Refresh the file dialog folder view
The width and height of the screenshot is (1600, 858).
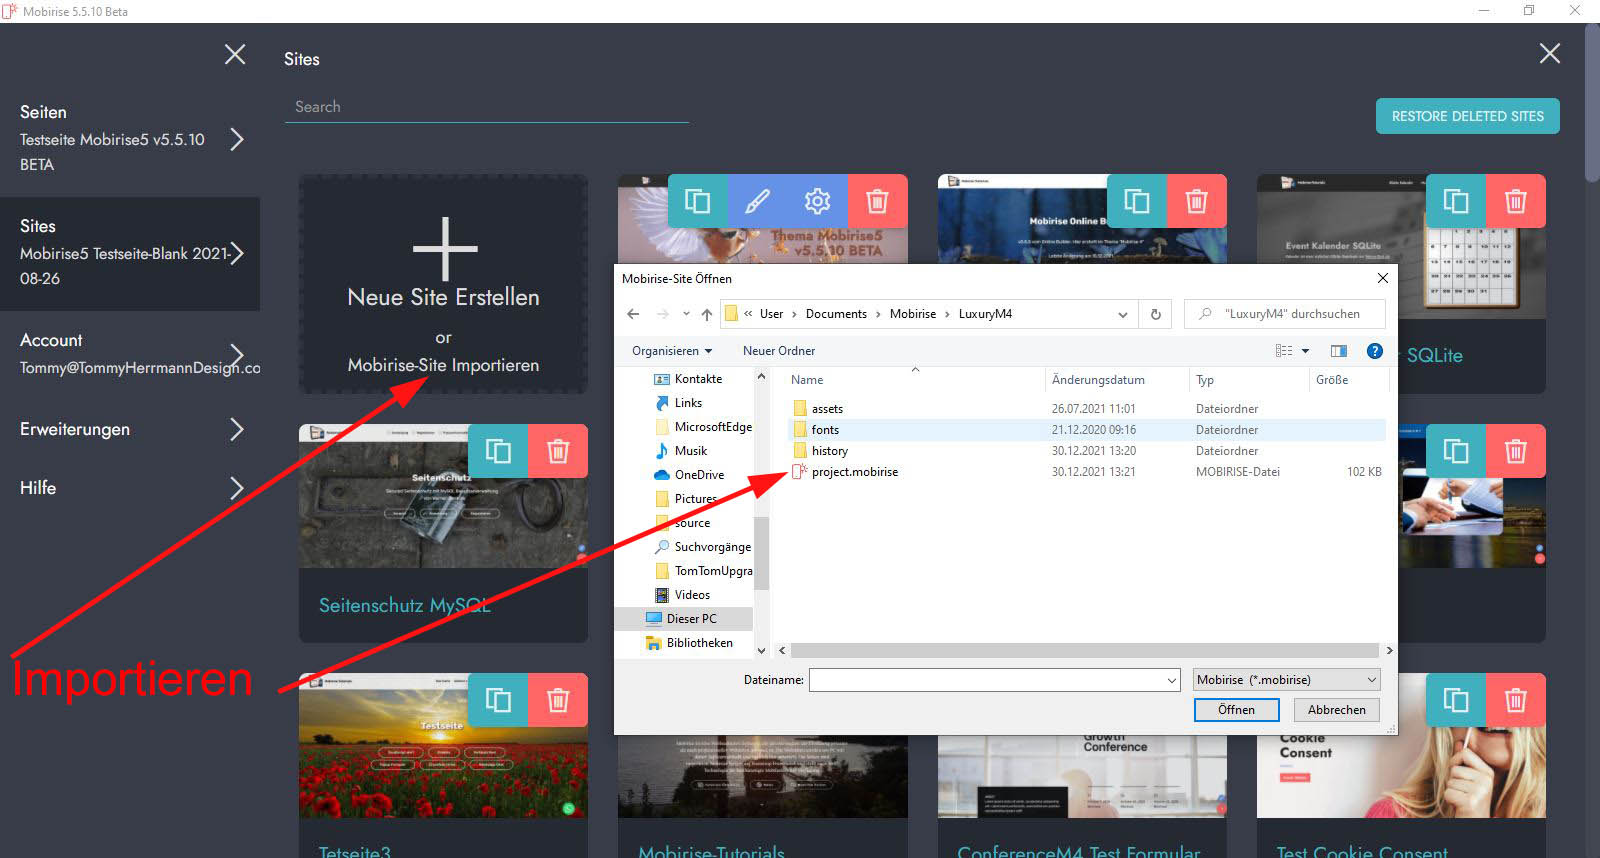point(1155,314)
